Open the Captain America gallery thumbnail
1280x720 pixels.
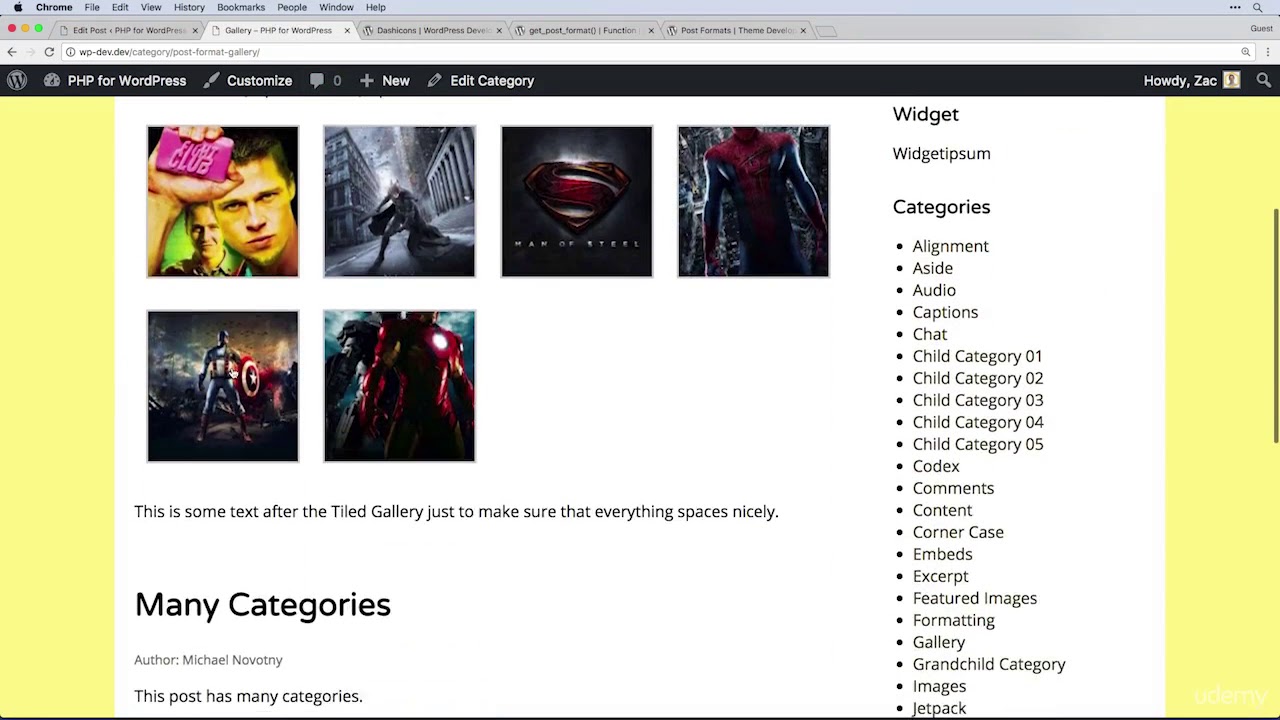pos(223,386)
